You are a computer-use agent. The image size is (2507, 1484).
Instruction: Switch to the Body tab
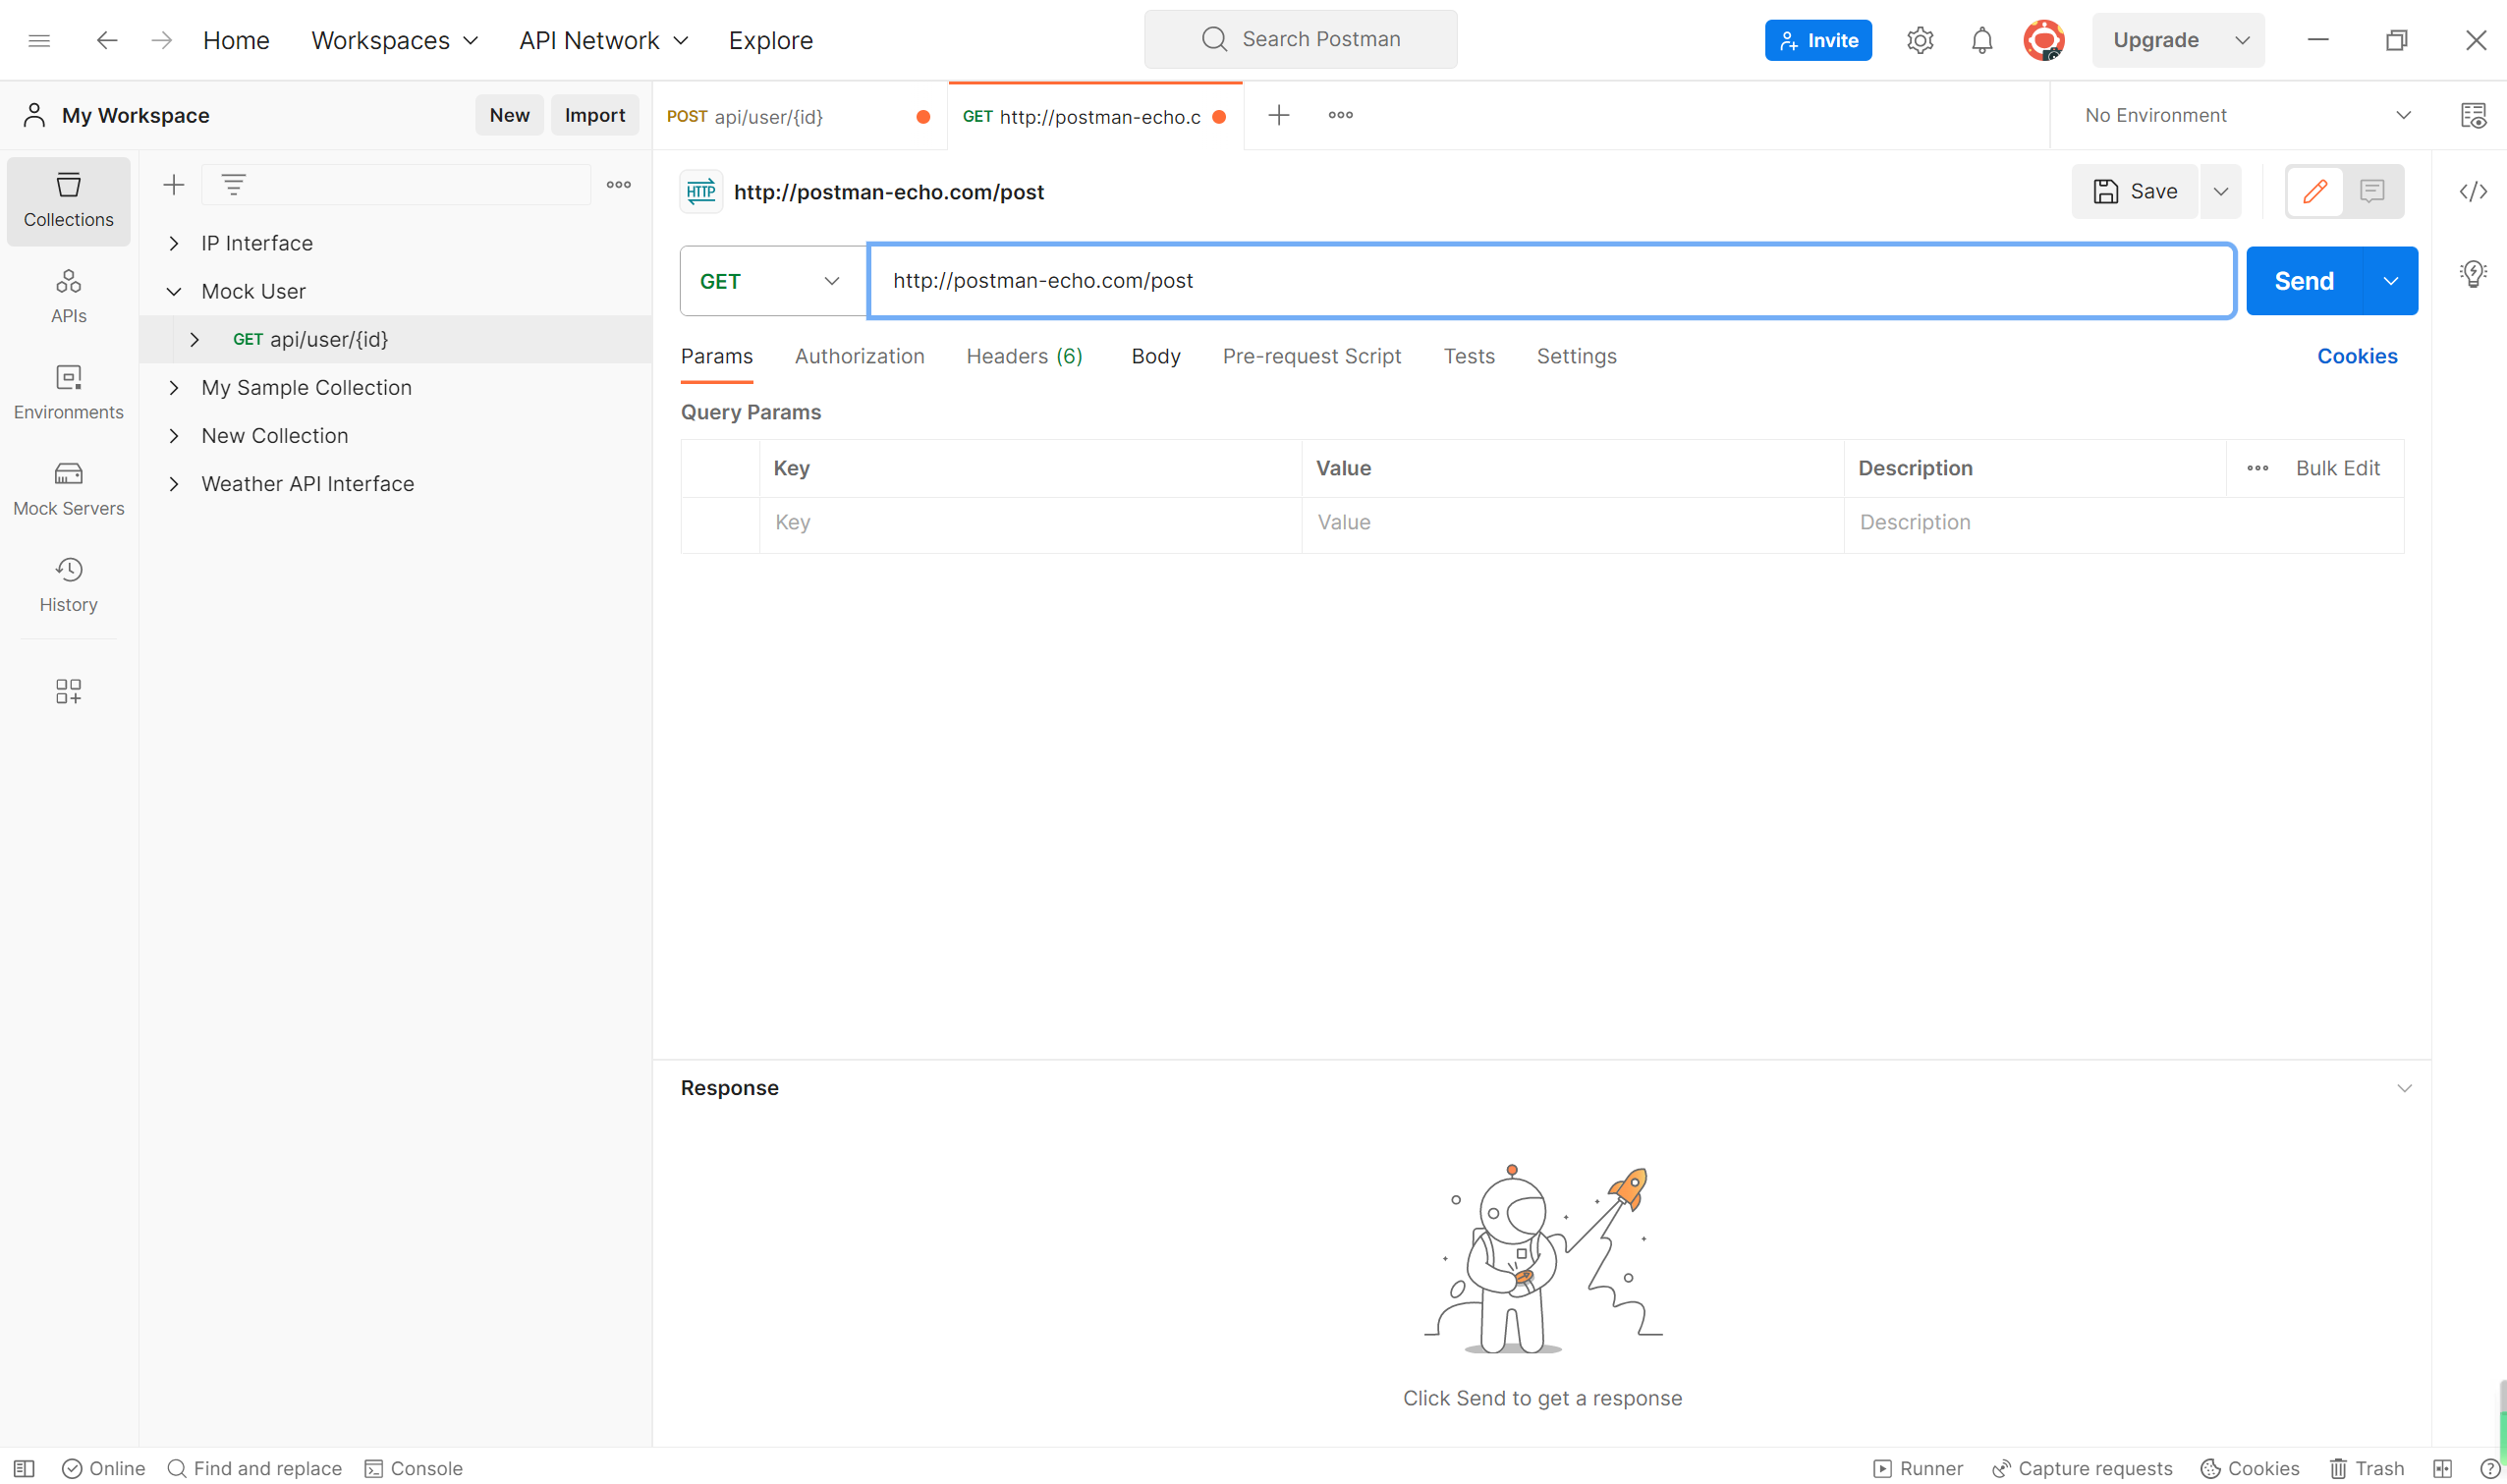coord(1155,356)
